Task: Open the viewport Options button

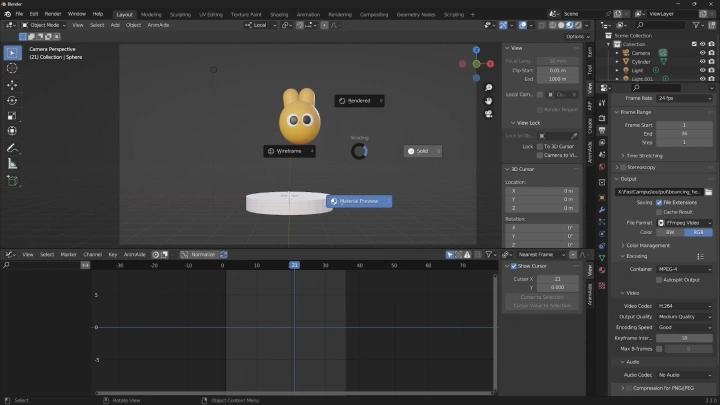Action: [577, 37]
